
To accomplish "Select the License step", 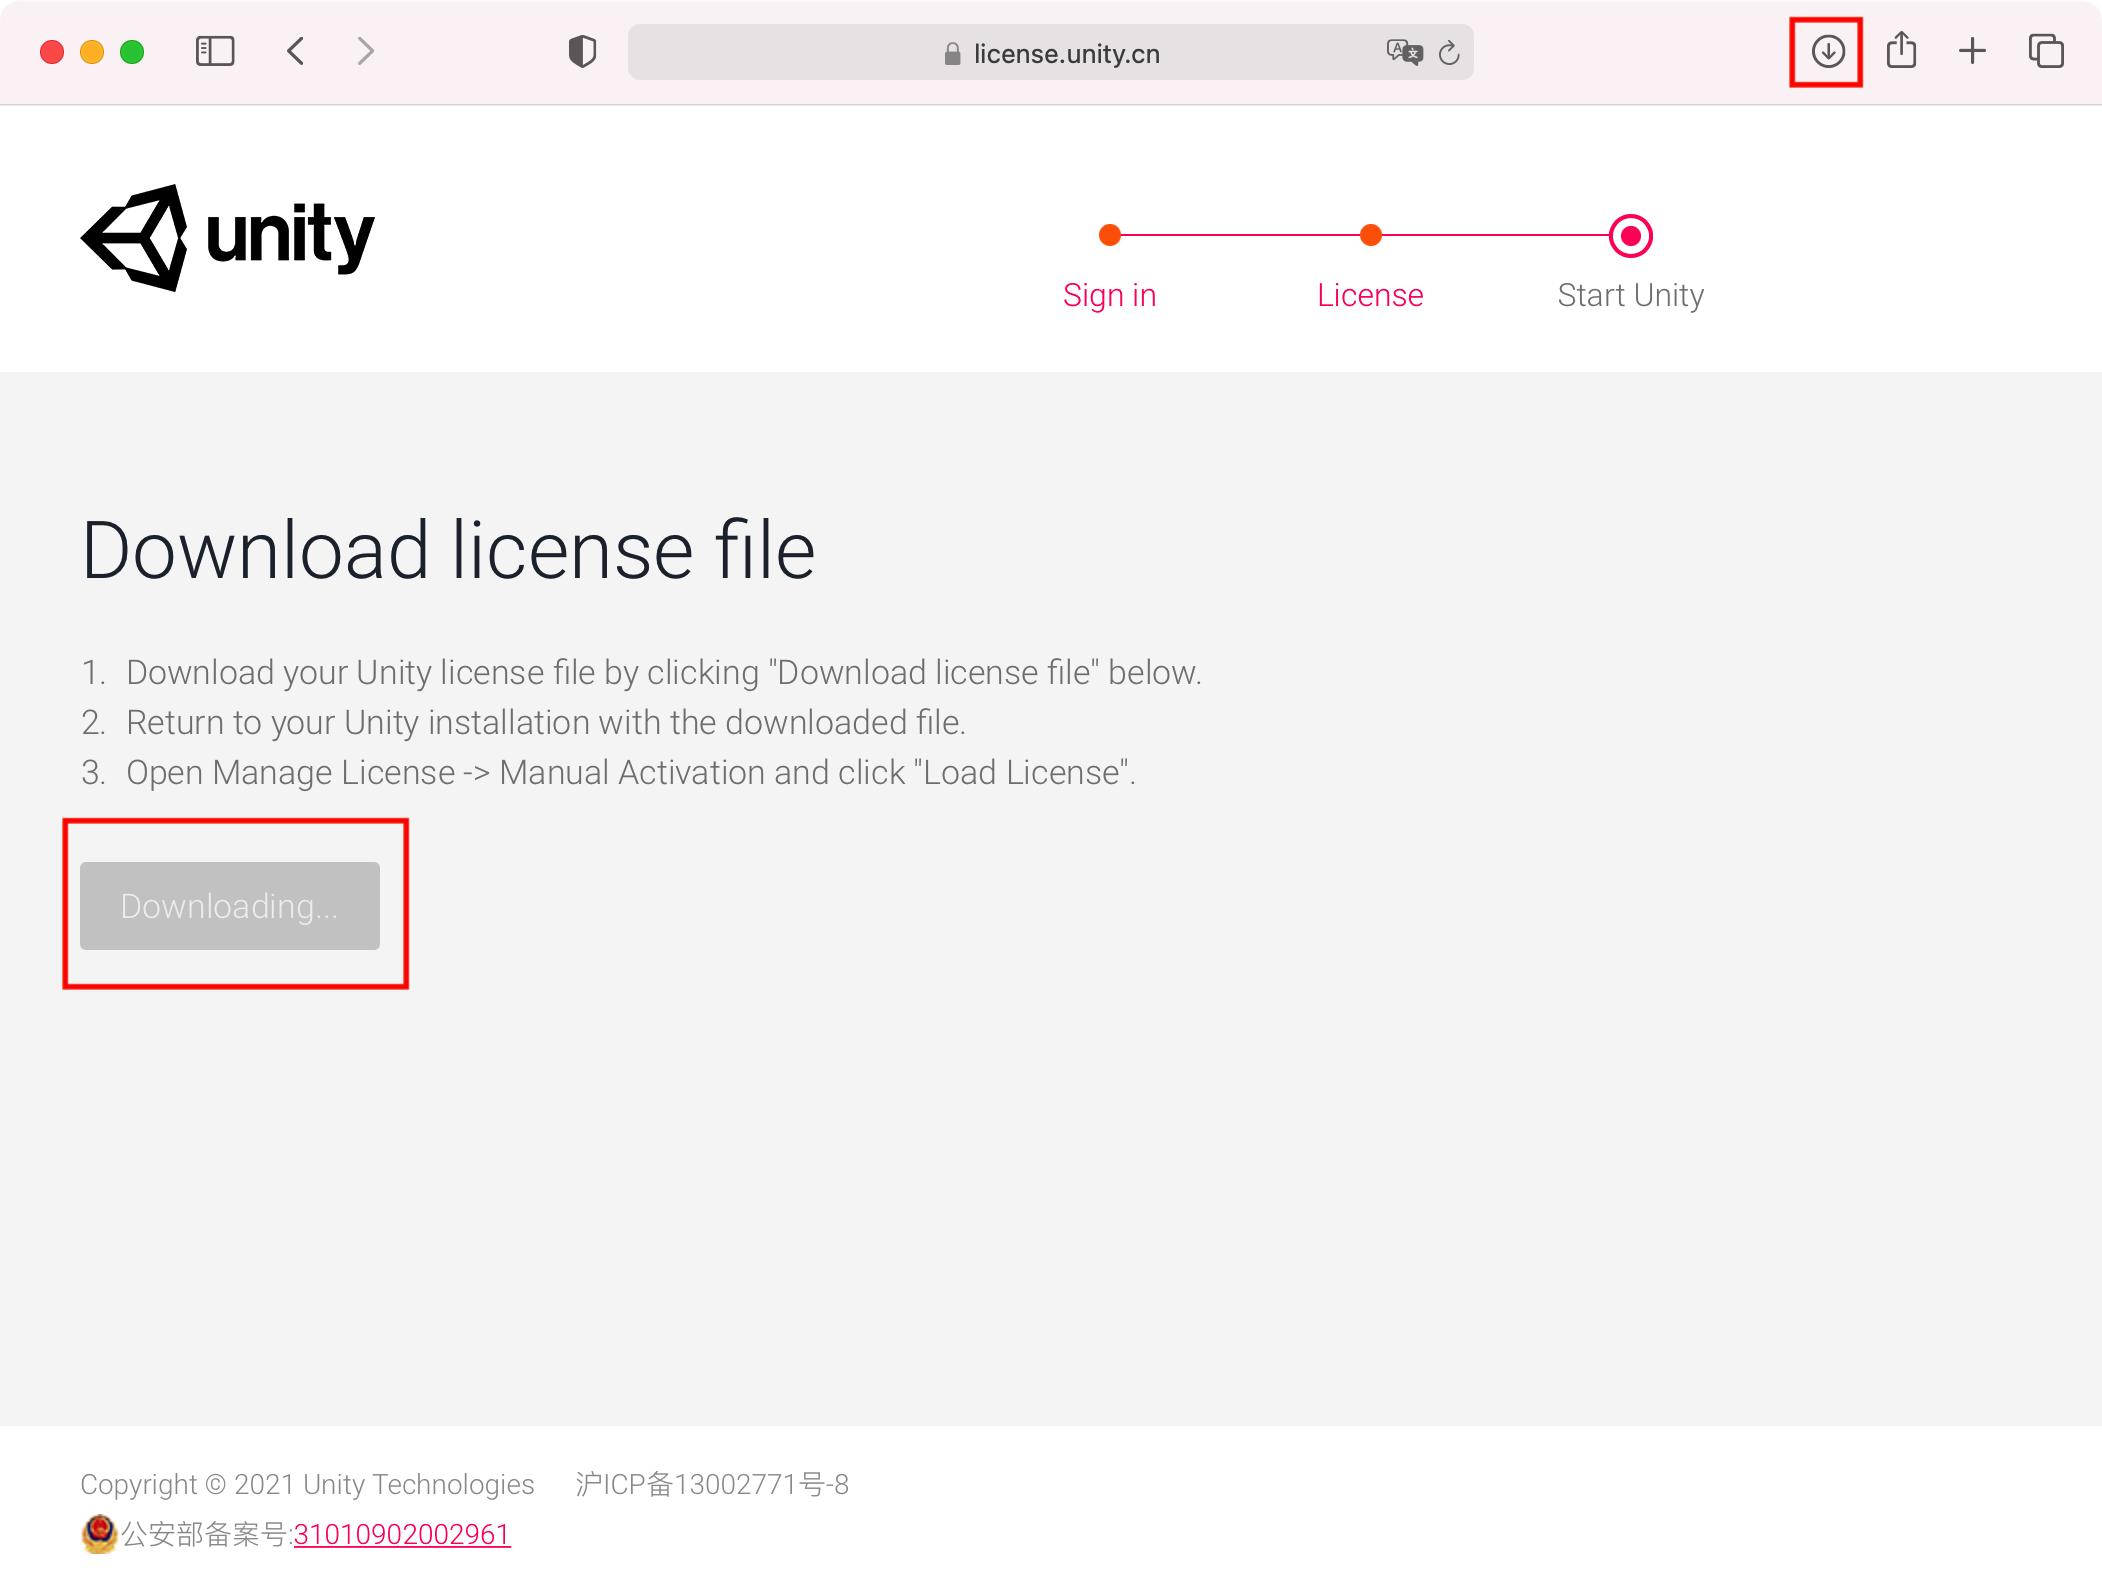I will point(1370,295).
